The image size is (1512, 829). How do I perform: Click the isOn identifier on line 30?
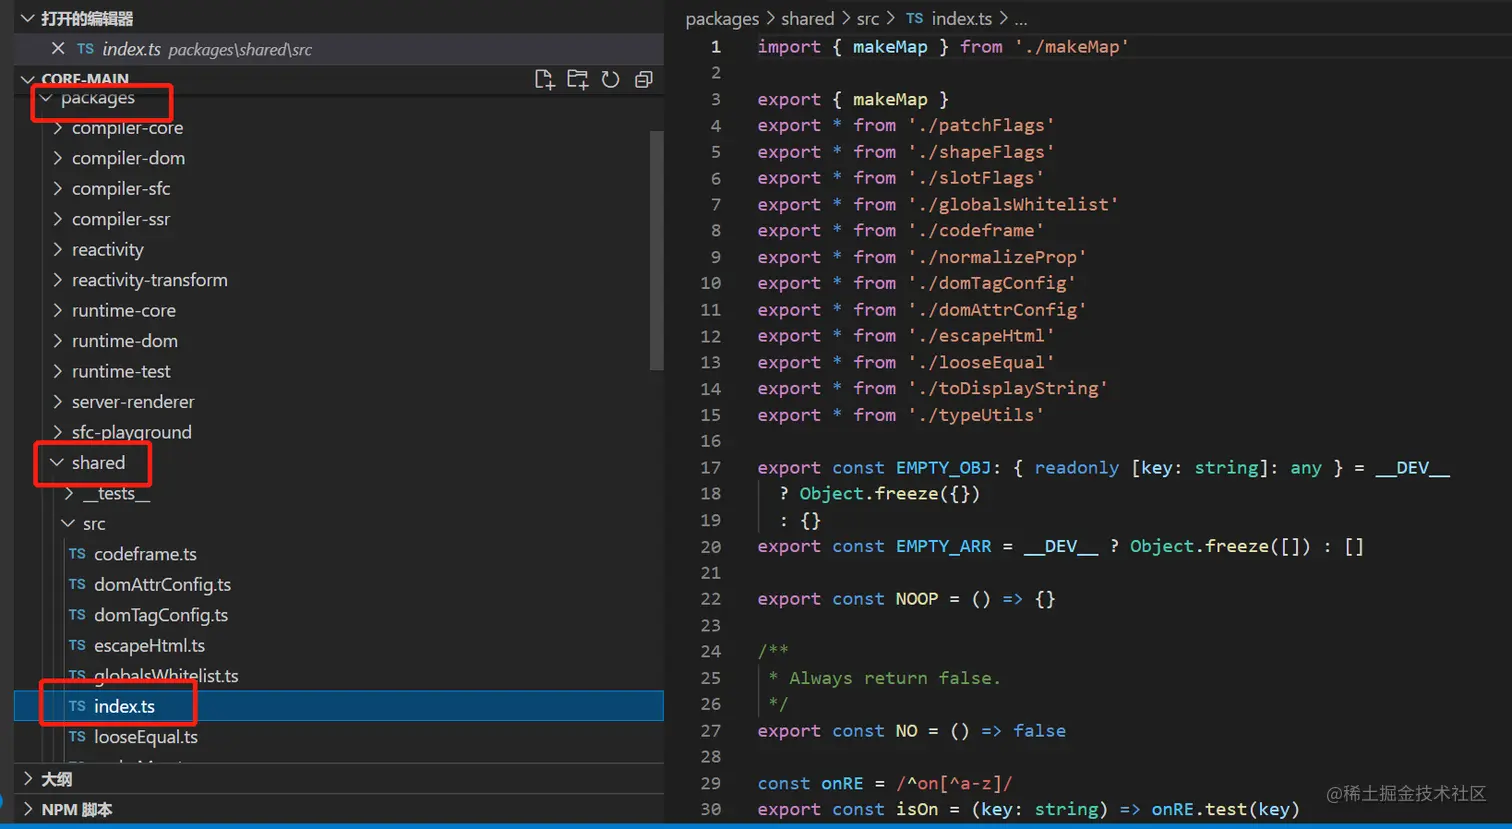pos(917,809)
